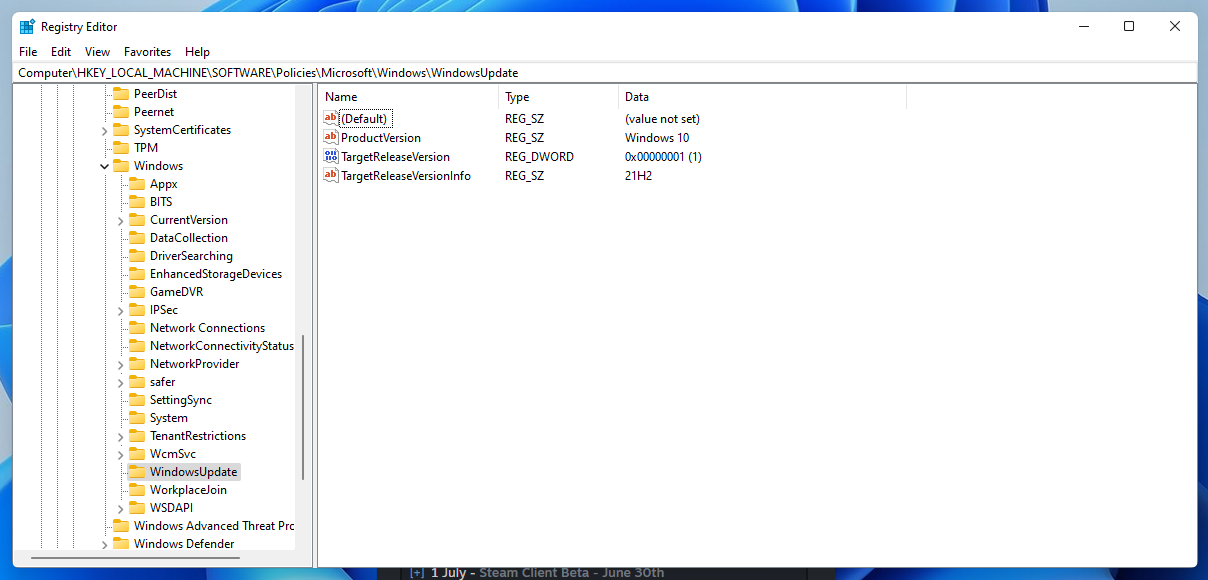Click the 'Windows 10' data value
The image size is (1208, 580).
coord(657,138)
